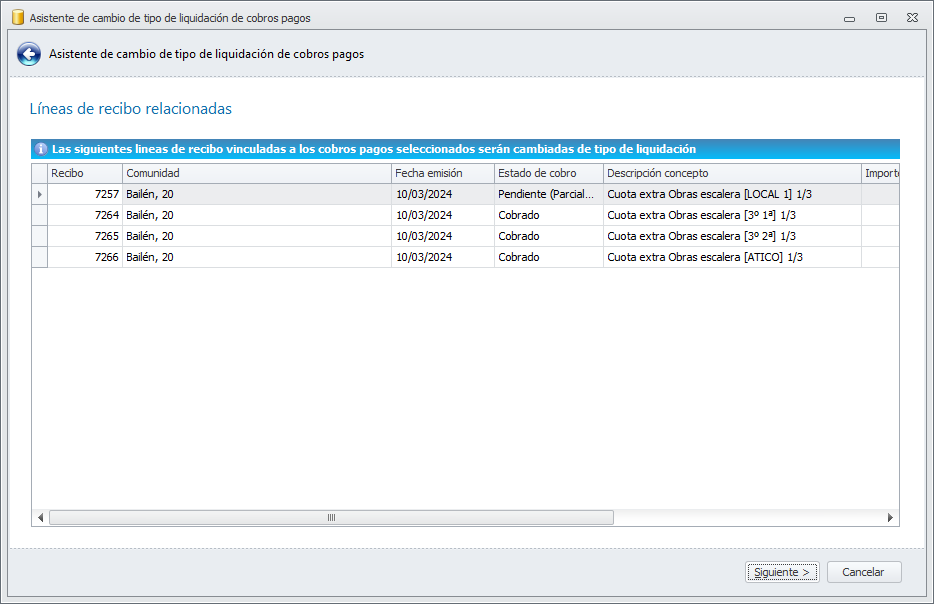Image resolution: width=934 pixels, height=604 pixels.
Task: Click date 10/03/2024 in row 7265
Action: [443, 236]
